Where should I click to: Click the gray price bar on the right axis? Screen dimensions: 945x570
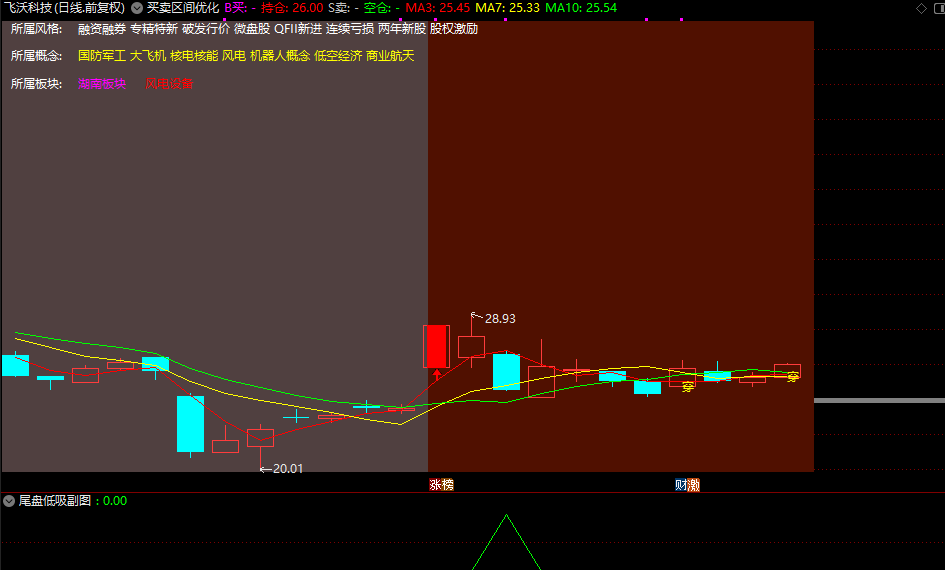[879, 400]
